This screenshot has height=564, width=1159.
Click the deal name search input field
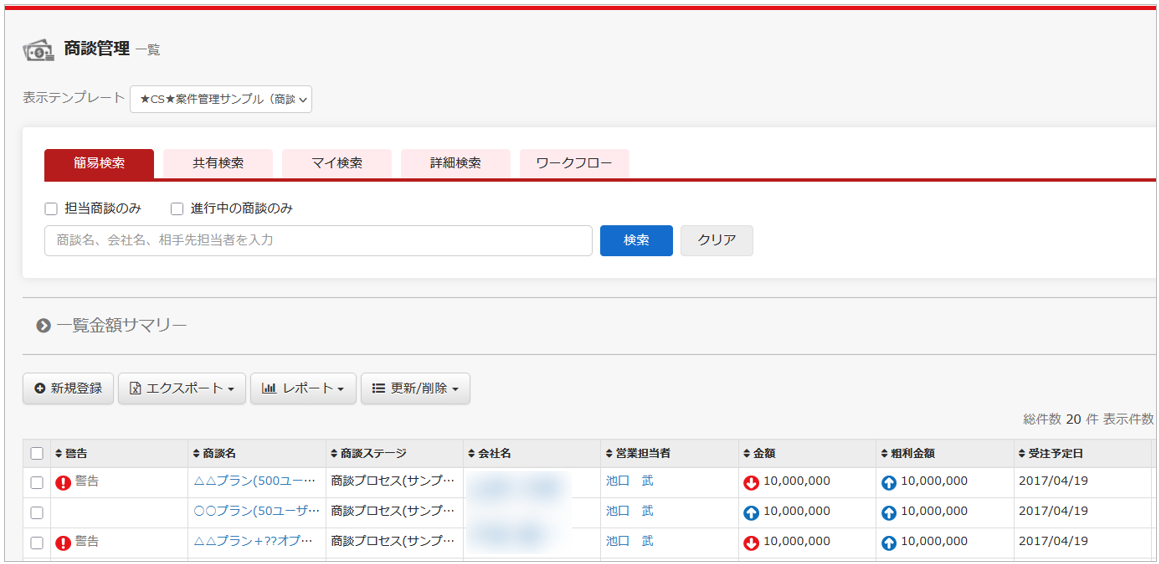point(318,240)
